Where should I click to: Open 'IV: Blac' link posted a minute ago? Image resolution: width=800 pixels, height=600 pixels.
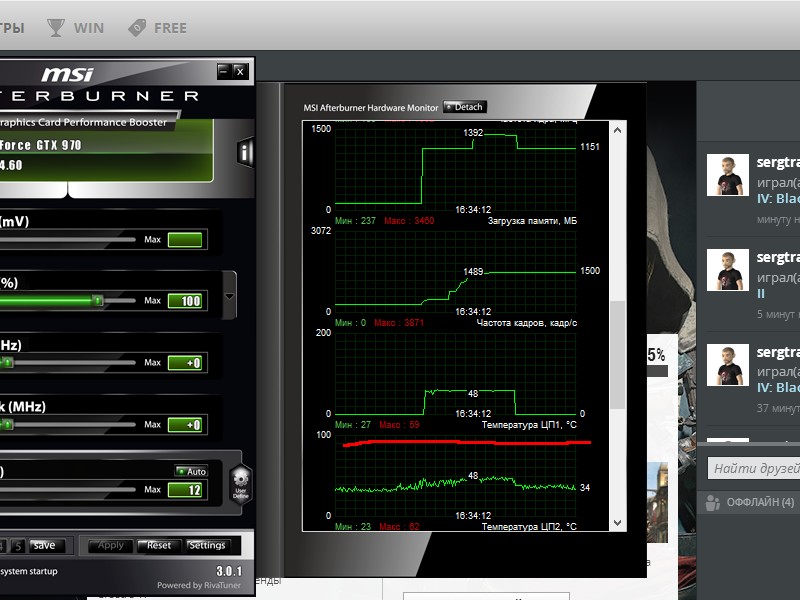pos(778,198)
